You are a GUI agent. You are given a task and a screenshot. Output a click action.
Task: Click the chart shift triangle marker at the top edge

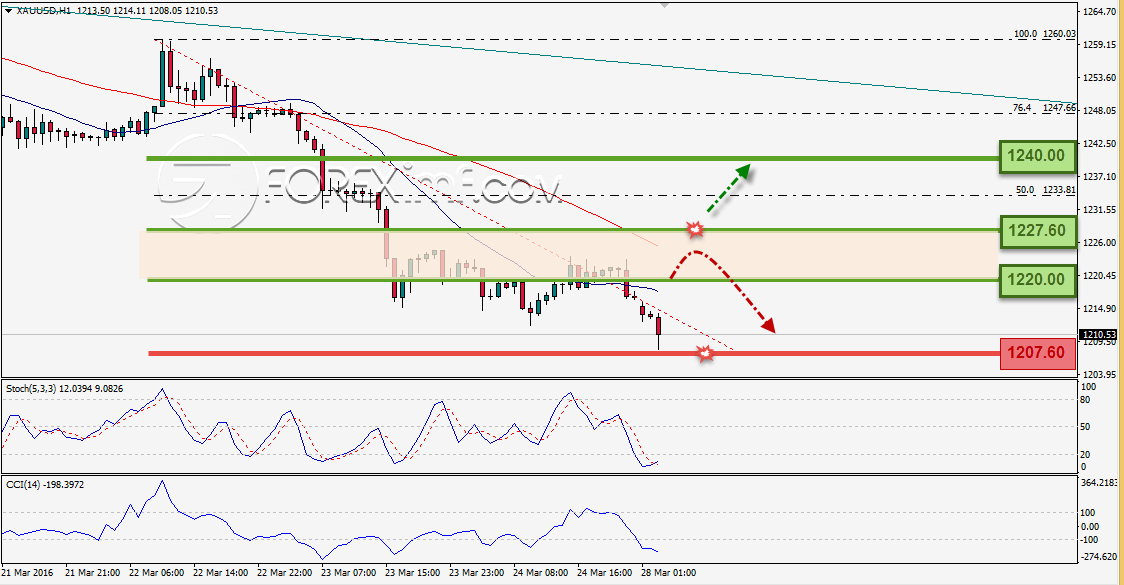tap(665, 4)
